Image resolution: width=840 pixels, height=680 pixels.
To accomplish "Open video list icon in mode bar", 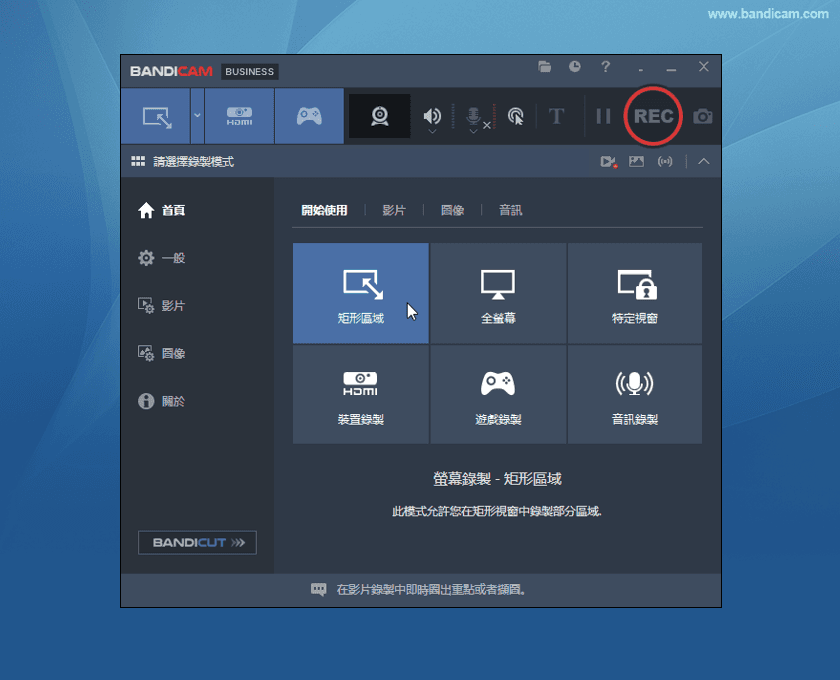I will tap(608, 161).
